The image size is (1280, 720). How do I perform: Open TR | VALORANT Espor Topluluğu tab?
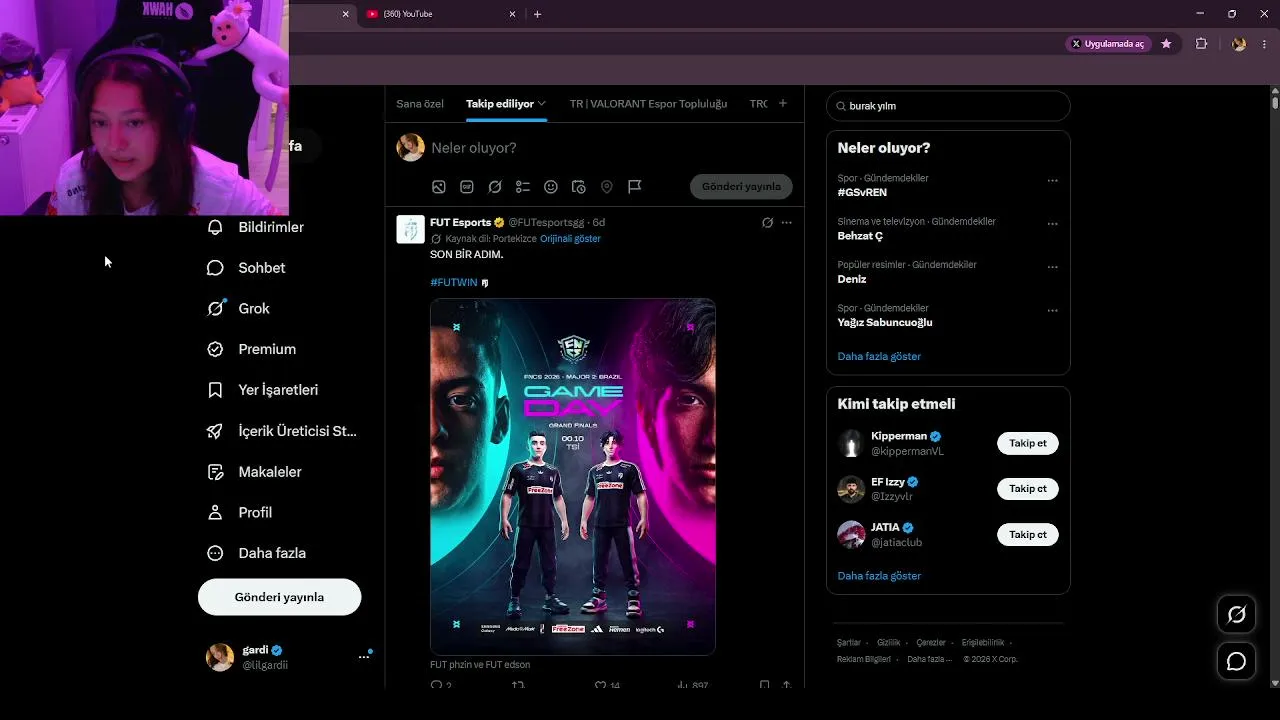point(648,104)
